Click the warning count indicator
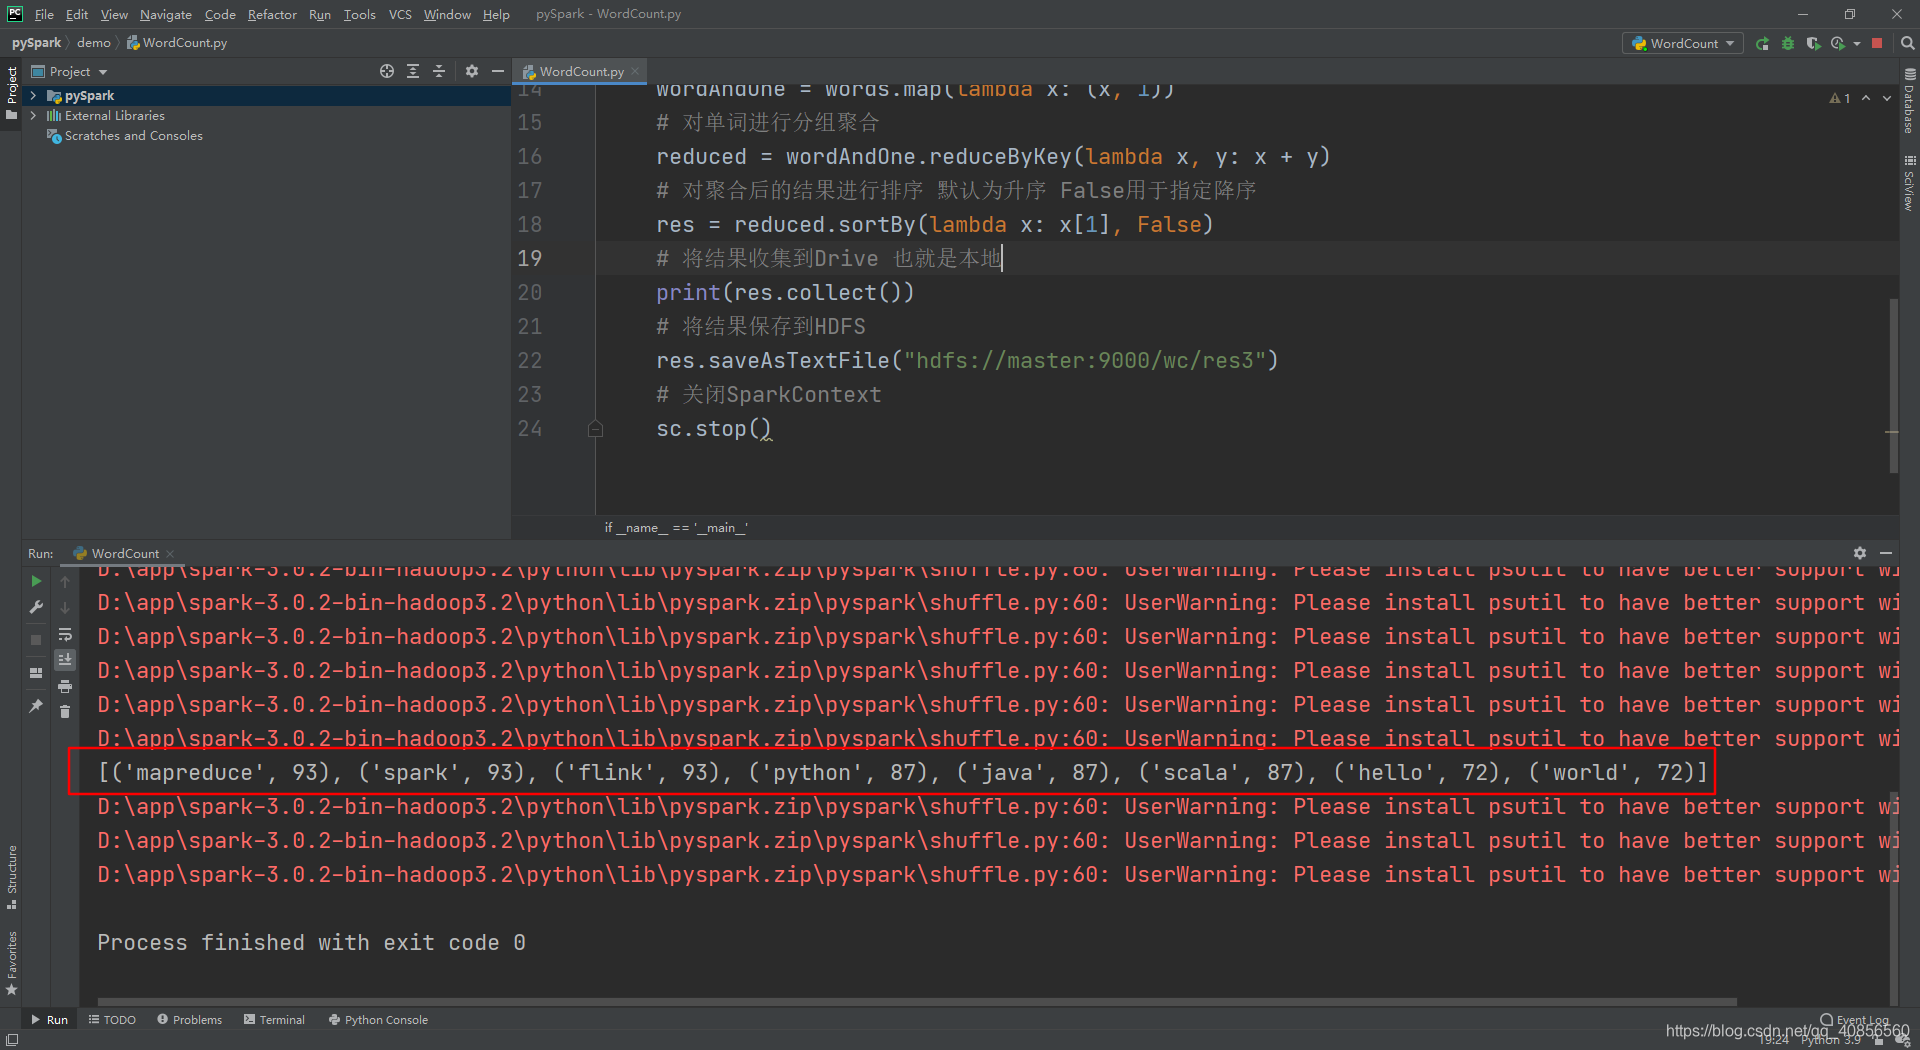 1840,98
